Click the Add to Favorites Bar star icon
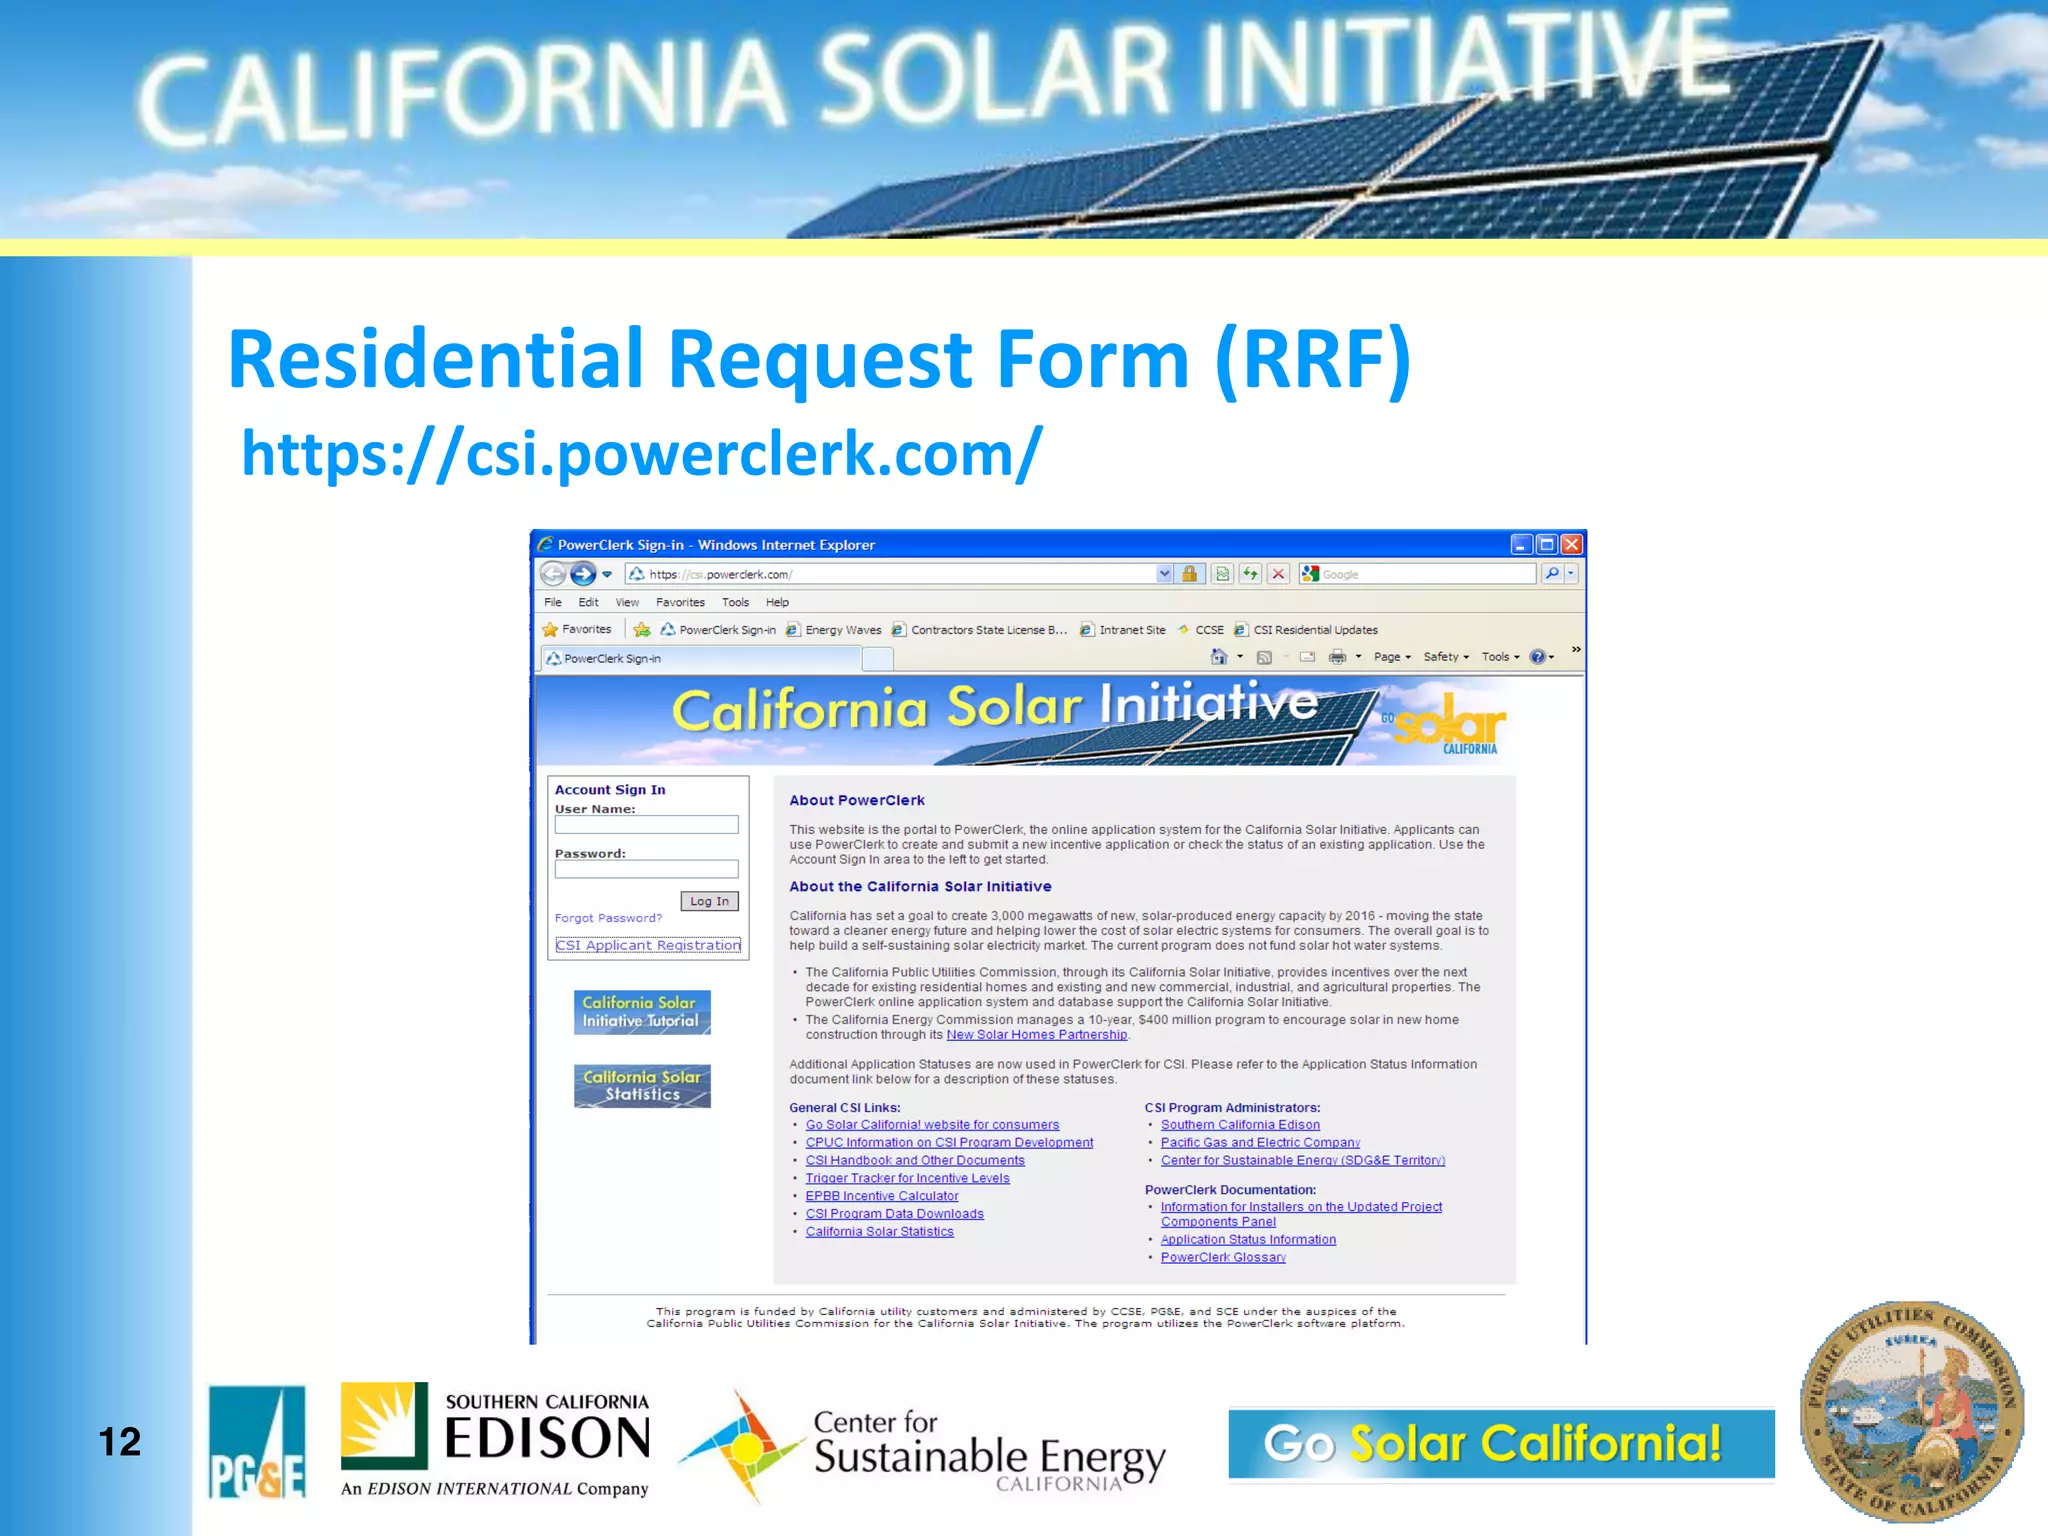Image resolution: width=2048 pixels, height=1536 pixels. pyautogui.click(x=642, y=630)
